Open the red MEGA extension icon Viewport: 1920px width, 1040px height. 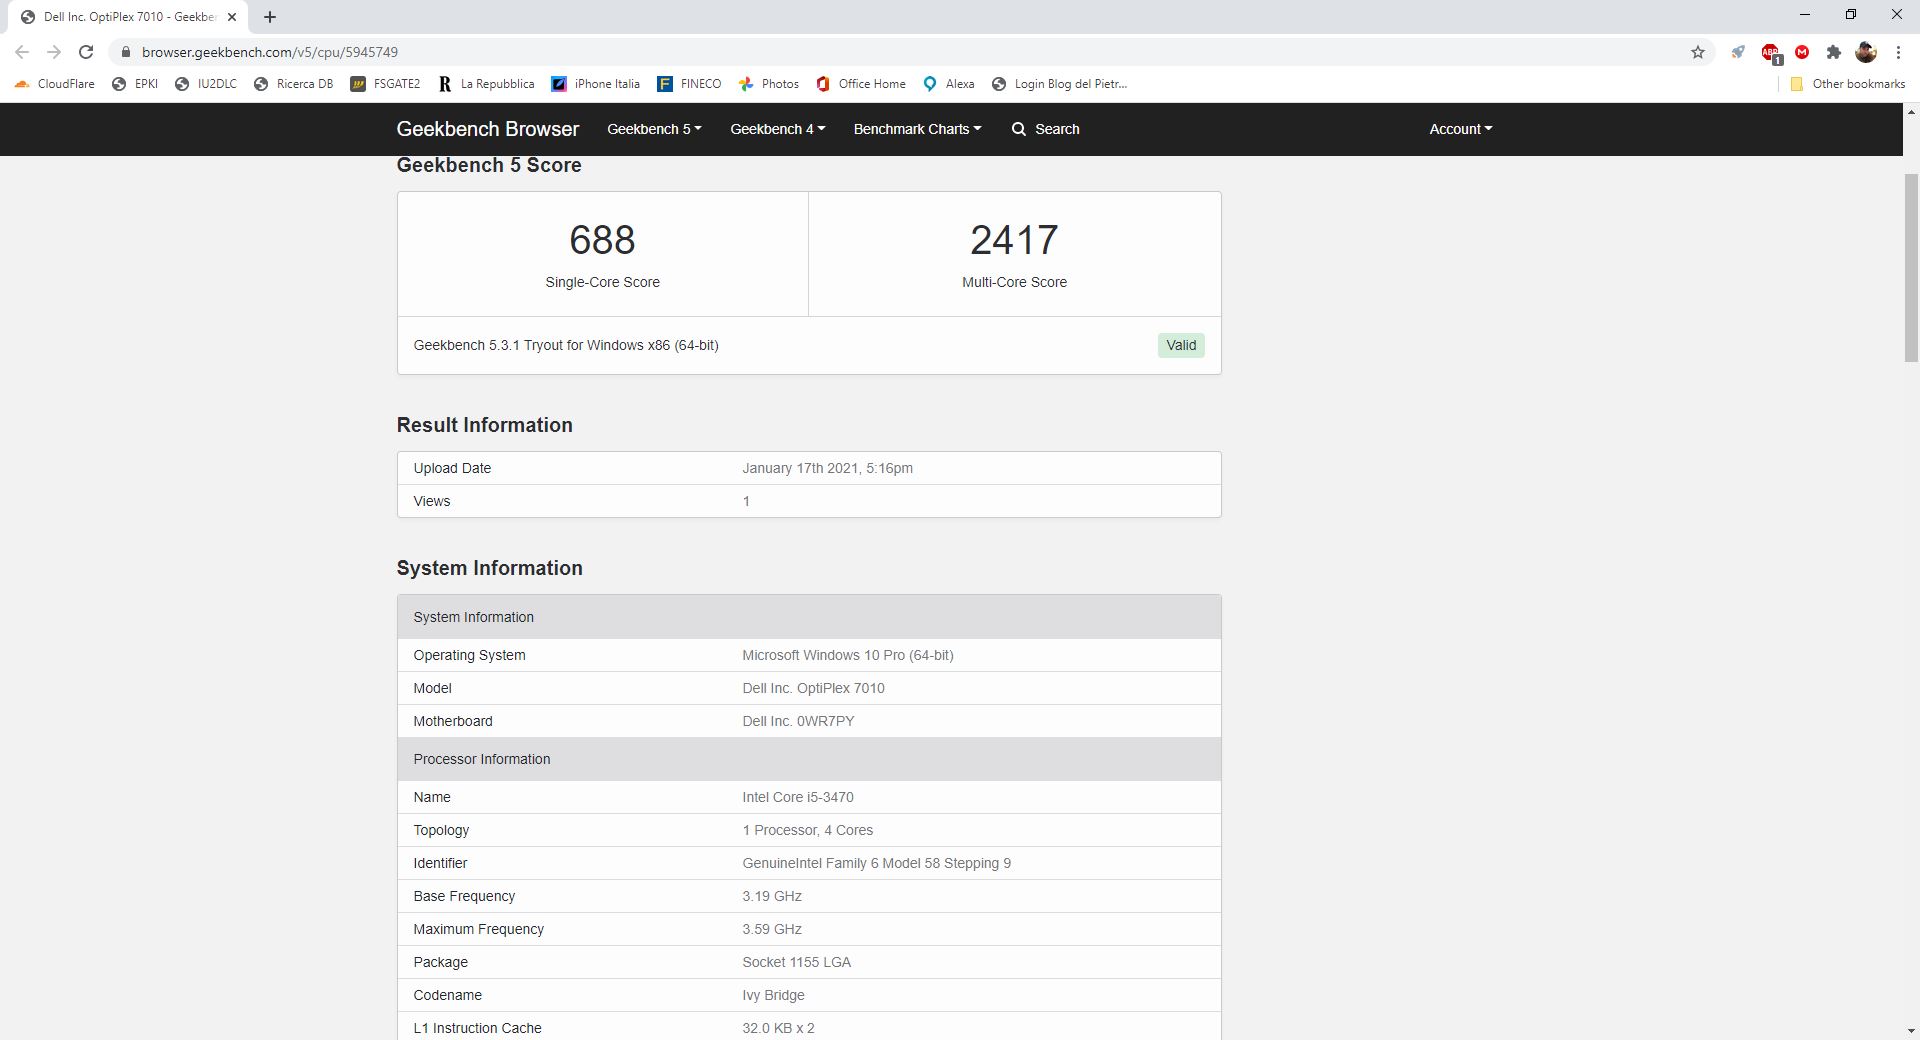1802,52
